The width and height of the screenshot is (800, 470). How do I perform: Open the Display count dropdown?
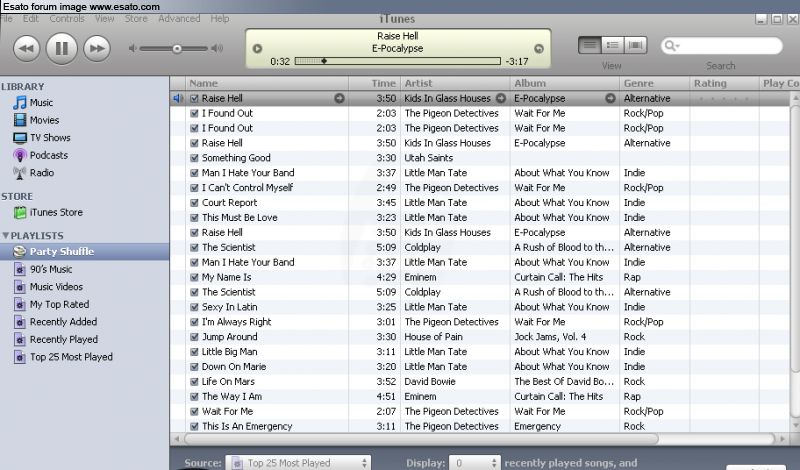(x=474, y=463)
